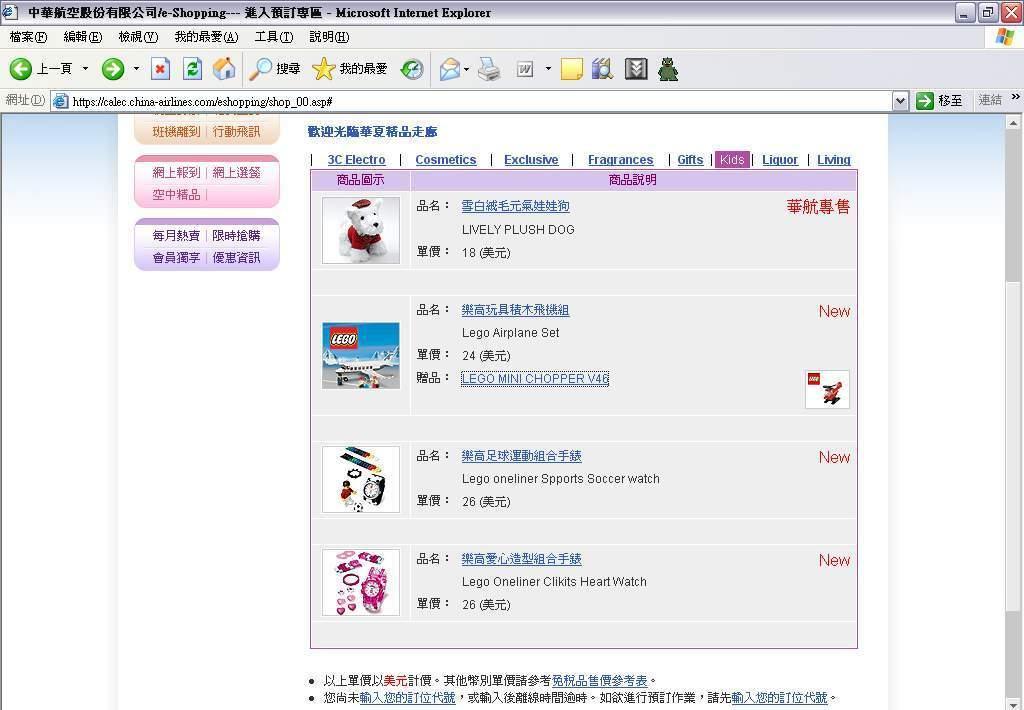Screen dimensions: 1024x710
Task: Open the Forward button history dropdown
Action: tap(136, 69)
